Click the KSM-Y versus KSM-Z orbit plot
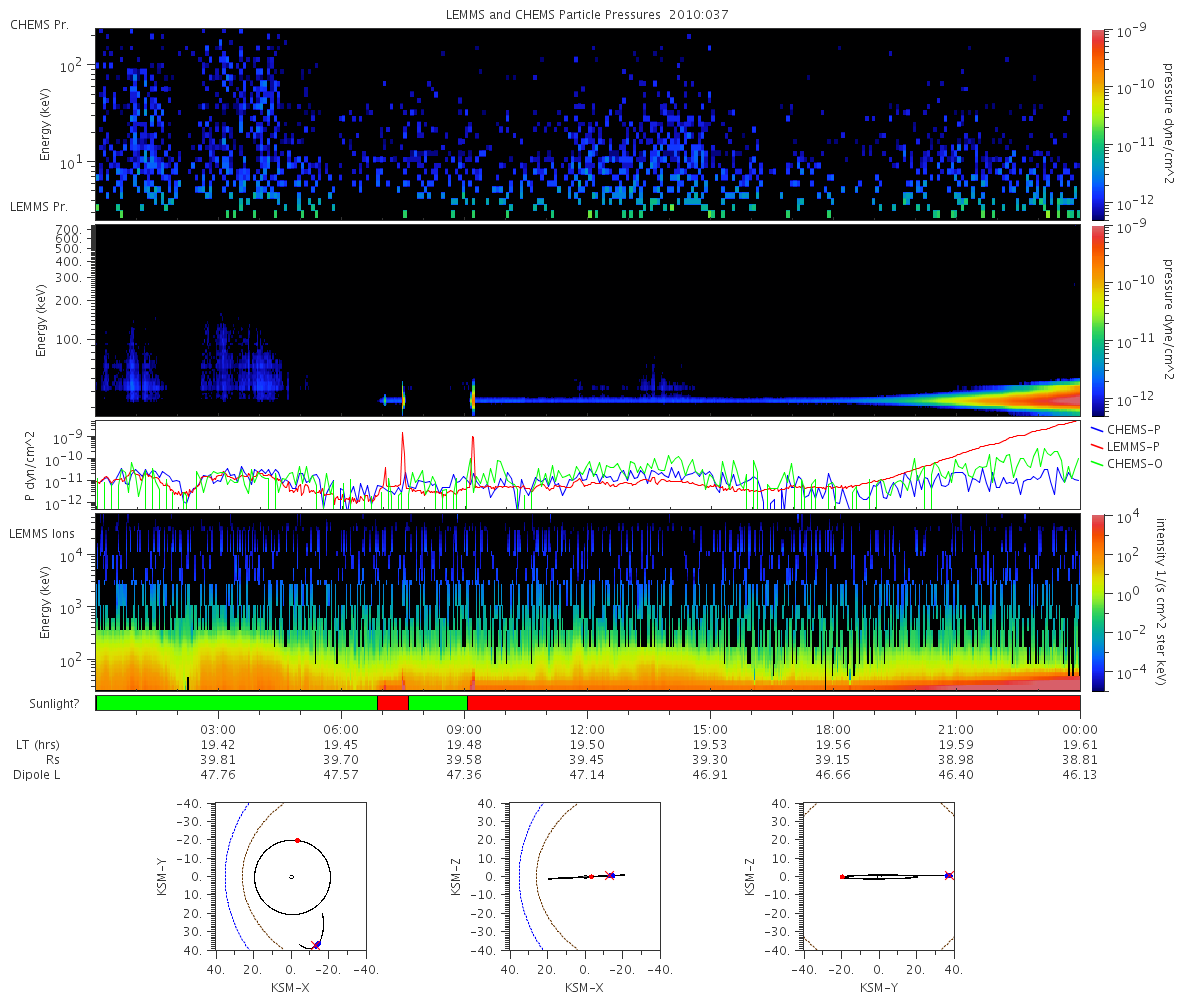This screenshot has height=1000, width=1200. point(879,877)
